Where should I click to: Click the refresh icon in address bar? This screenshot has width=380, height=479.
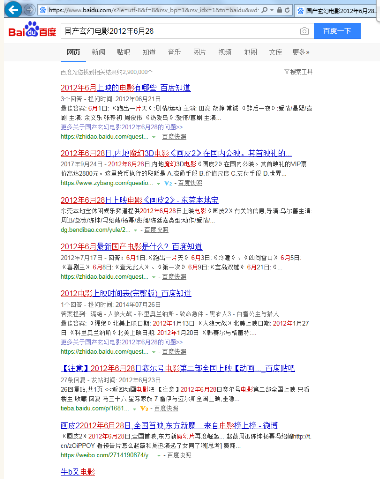point(287,10)
